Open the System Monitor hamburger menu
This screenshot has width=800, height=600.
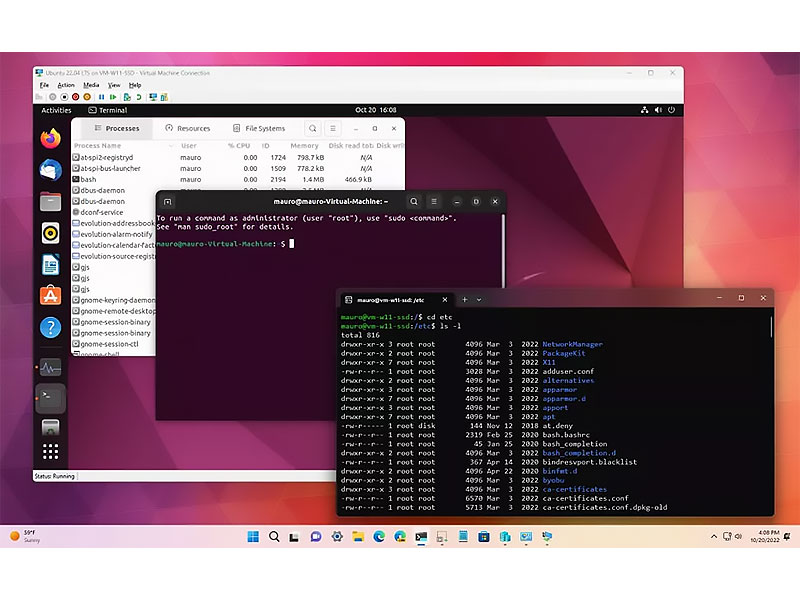(x=333, y=129)
